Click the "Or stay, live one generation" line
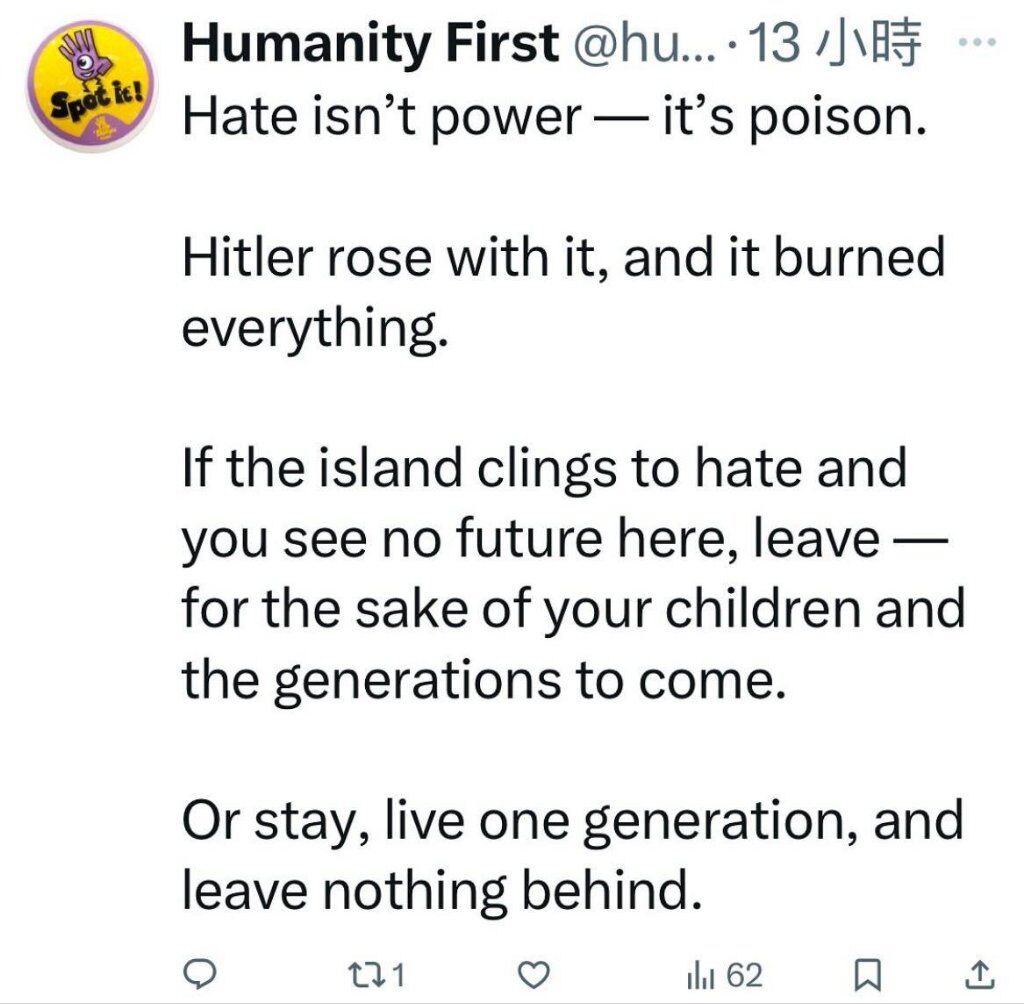 [x=573, y=821]
